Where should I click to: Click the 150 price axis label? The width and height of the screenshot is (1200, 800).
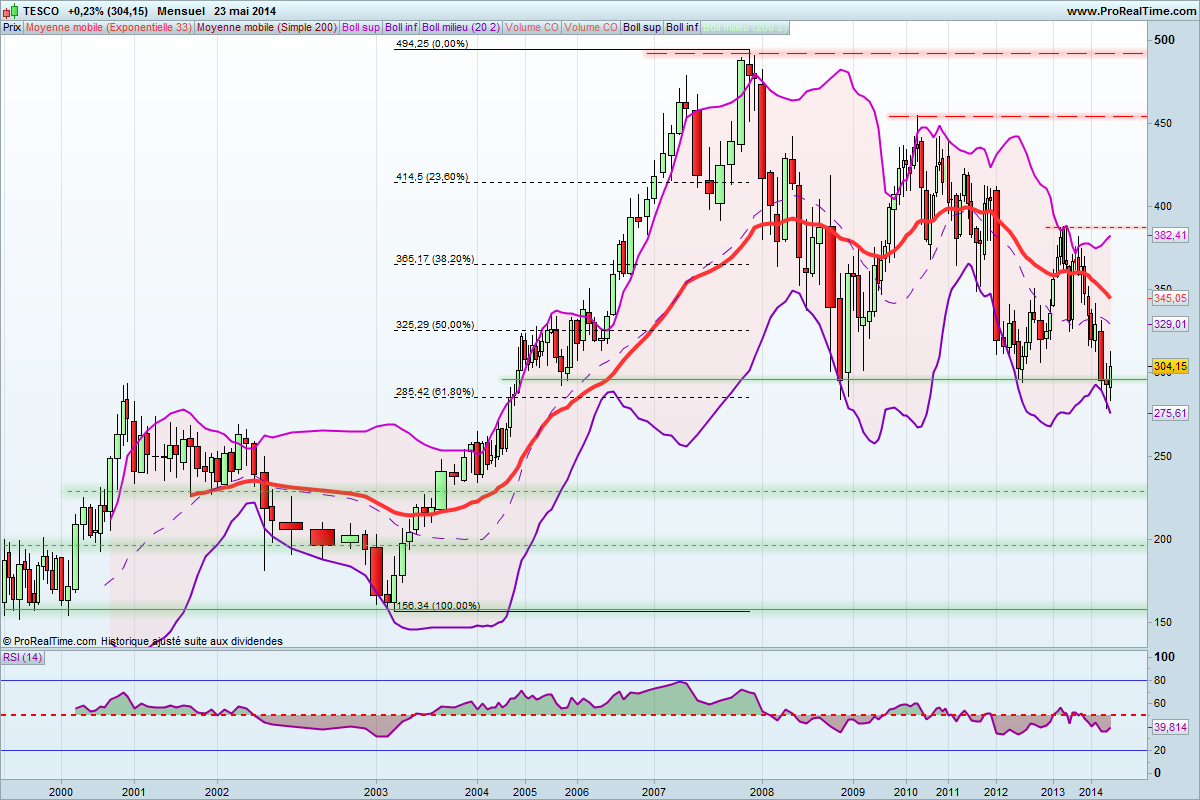[x=1164, y=622]
